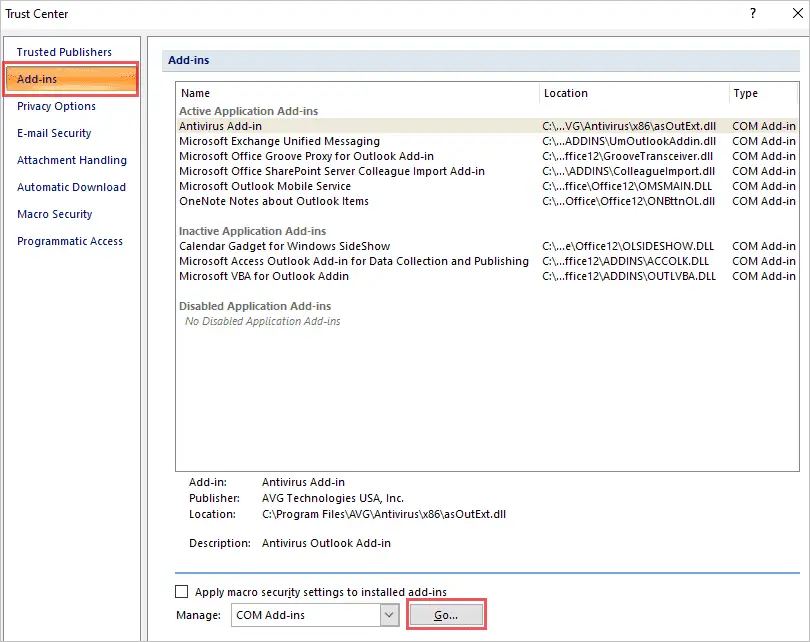
Task: Open Privacy Options section
Action: [56, 106]
